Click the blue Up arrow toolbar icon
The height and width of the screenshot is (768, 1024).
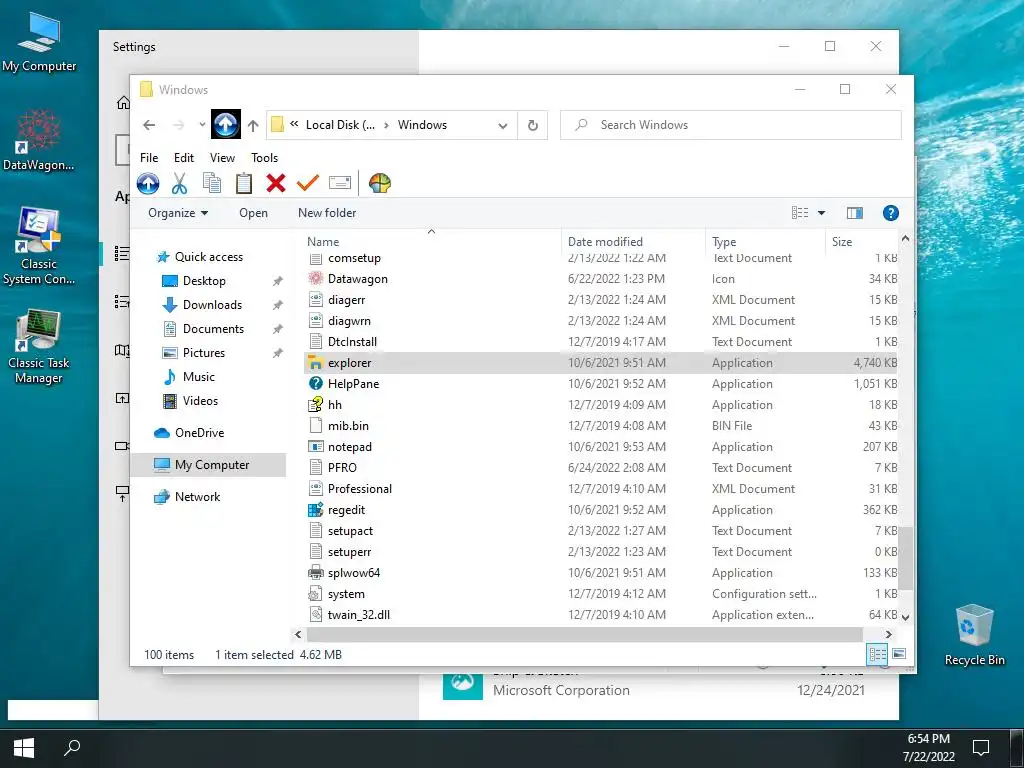click(148, 184)
